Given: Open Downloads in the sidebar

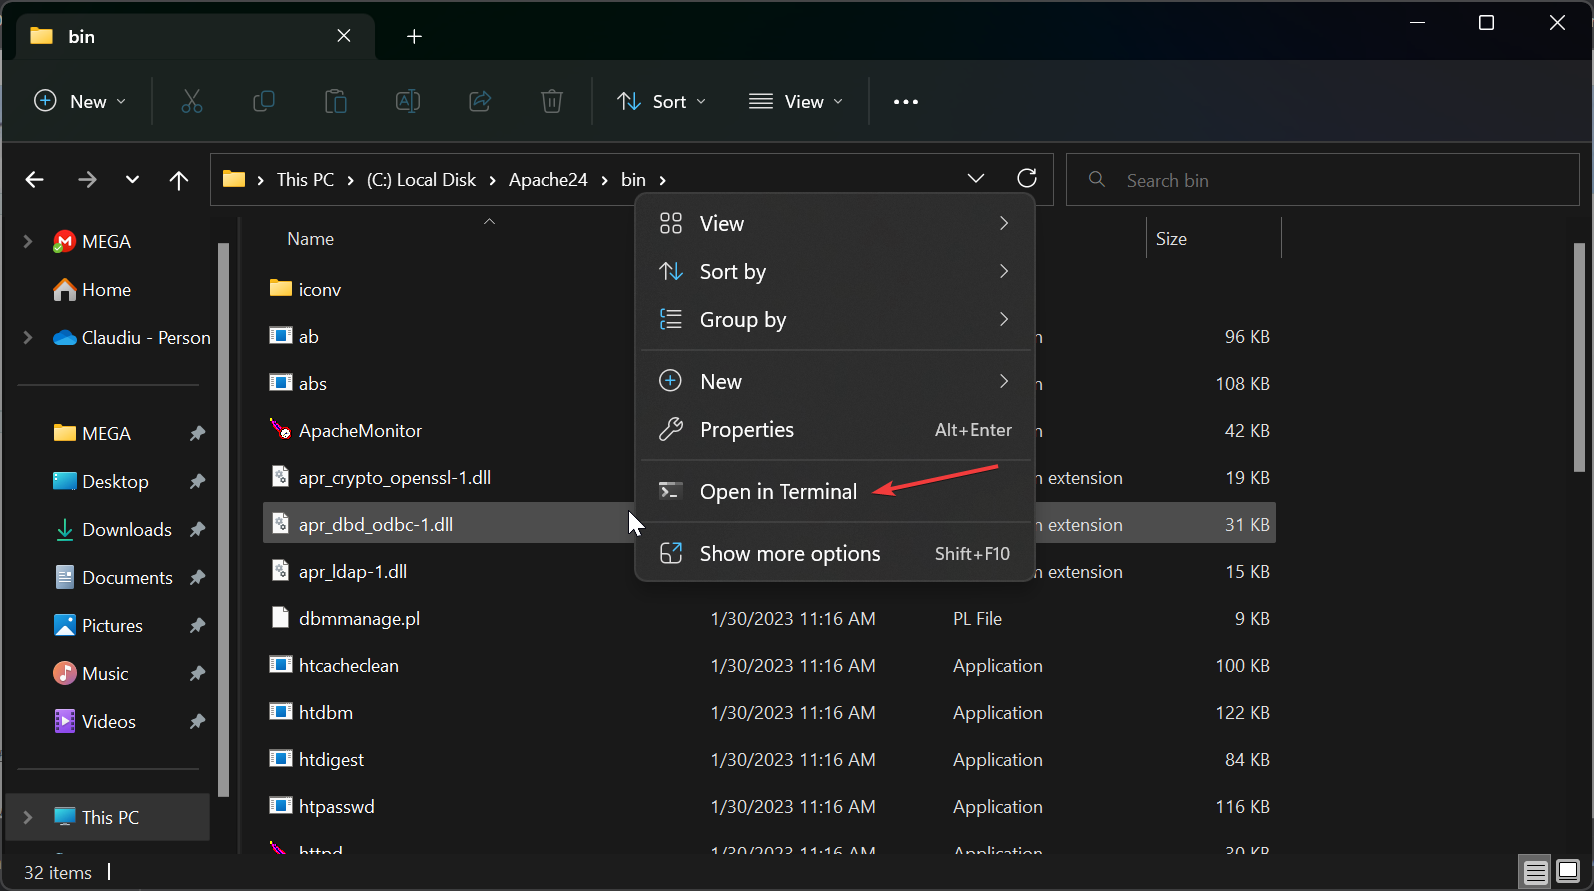Looking at the screenshot, I should click(126, 529).
